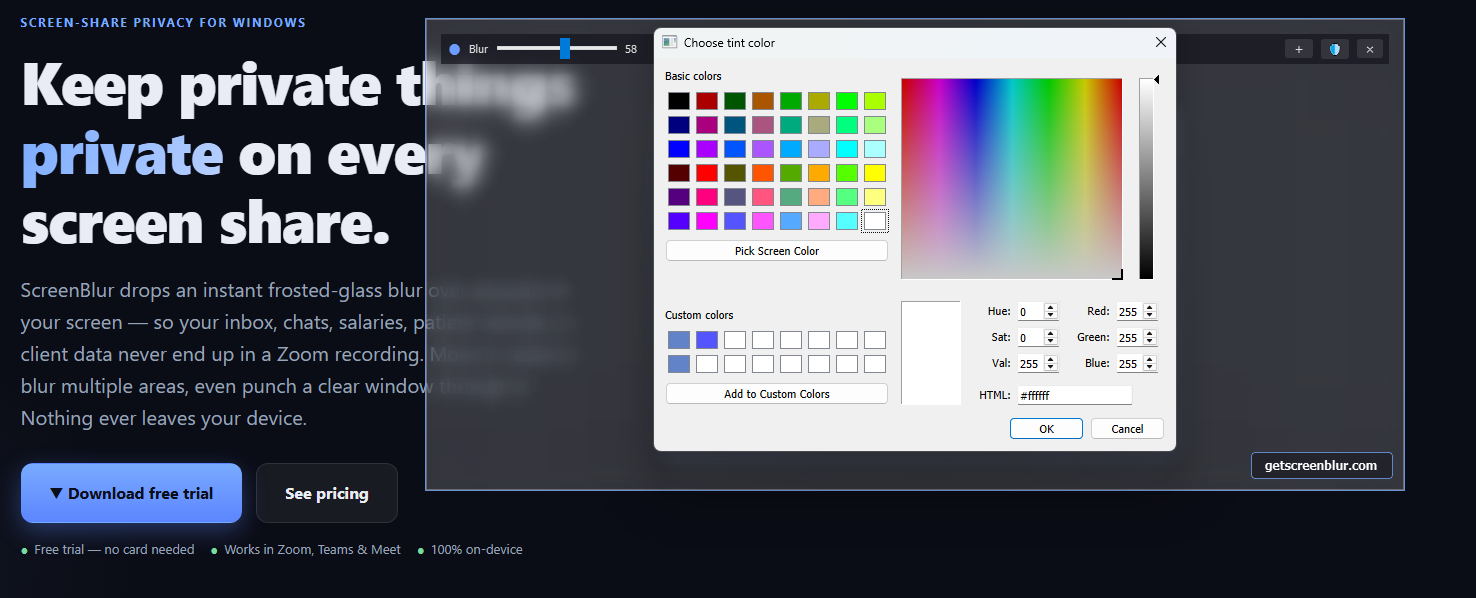Click the Custom colors label
1476x598 pixels.
click(x=699, y=315)
